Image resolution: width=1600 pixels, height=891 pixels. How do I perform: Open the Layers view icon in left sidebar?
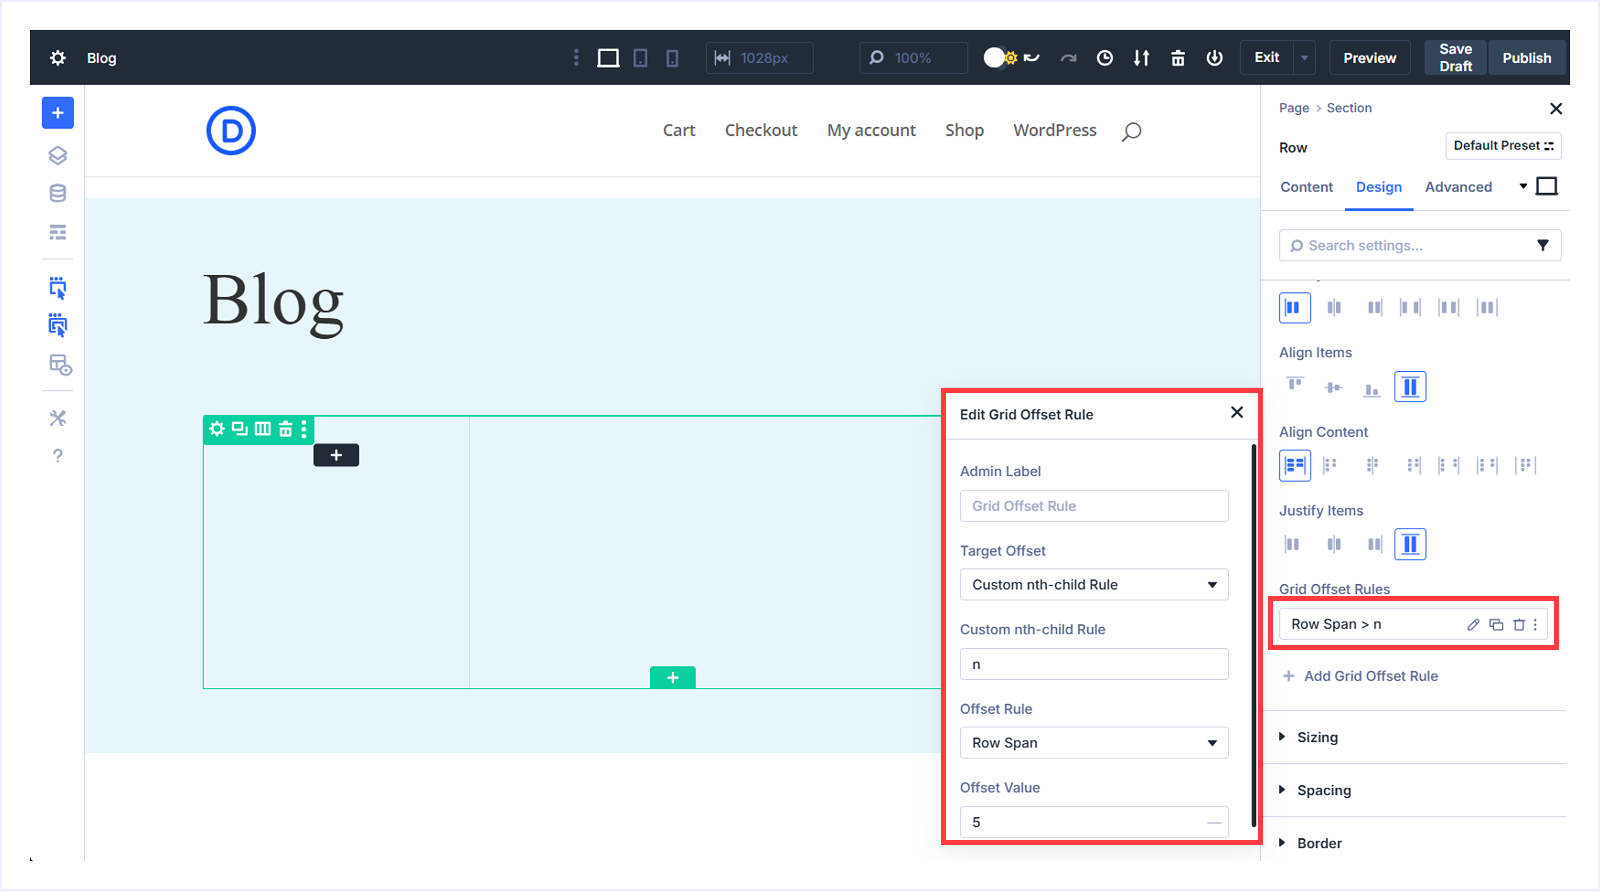tap(58, 155)
